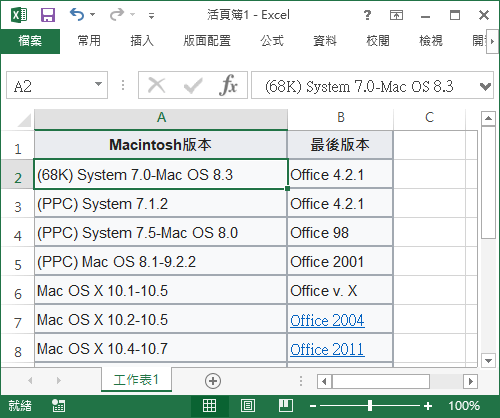The width and height of the screenshot is (500, 418).
Task: Open the 公式 ribbon tab
Action: 272,41
